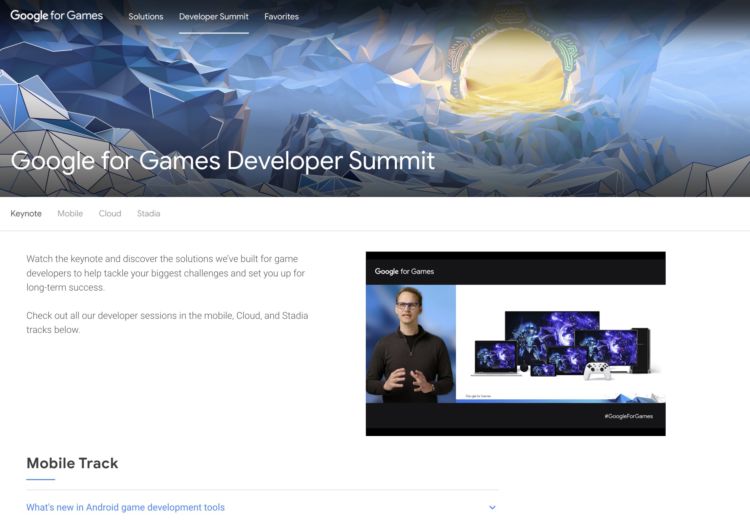
Task: Go to Favorites in top navigation
Action: point(281,16)
